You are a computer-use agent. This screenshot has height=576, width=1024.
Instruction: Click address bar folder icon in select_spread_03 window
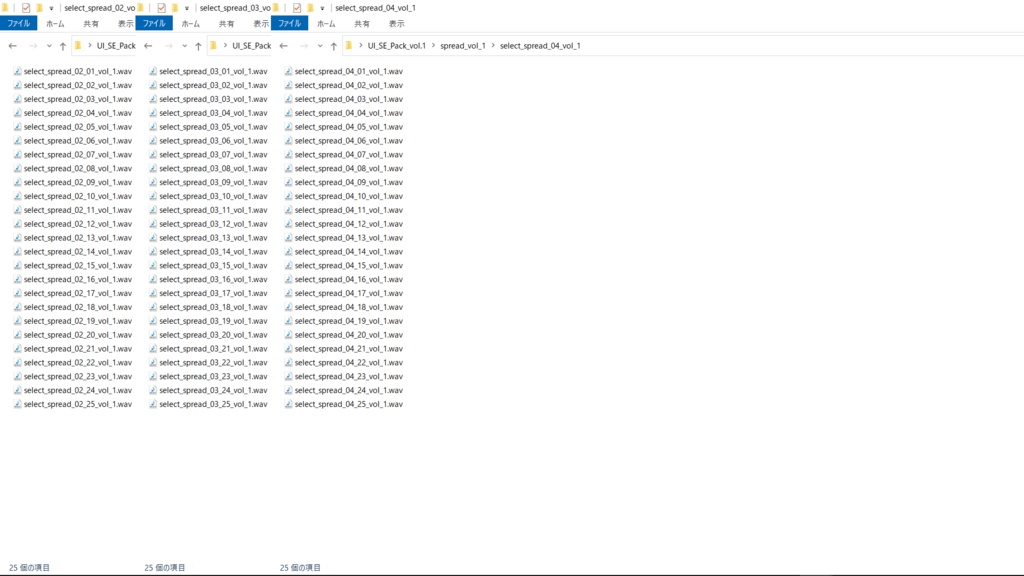click(x=213, y=46)
